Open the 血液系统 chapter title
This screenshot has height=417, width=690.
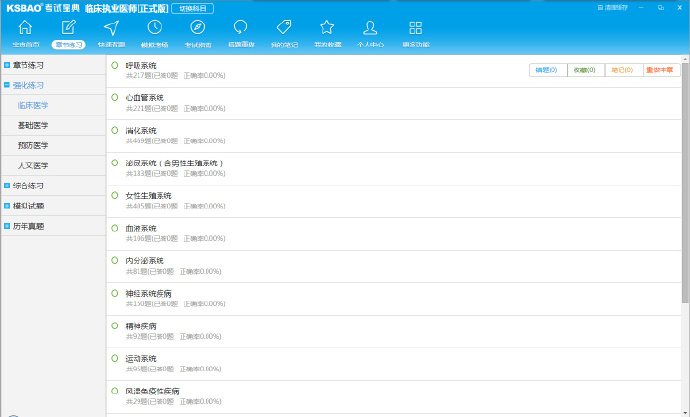pyautogui.click(x=141, y=228)
